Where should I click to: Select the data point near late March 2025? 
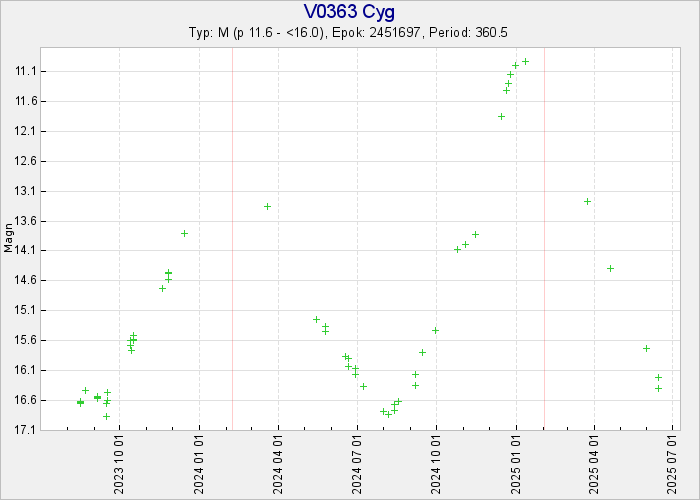tap(588, 202)
